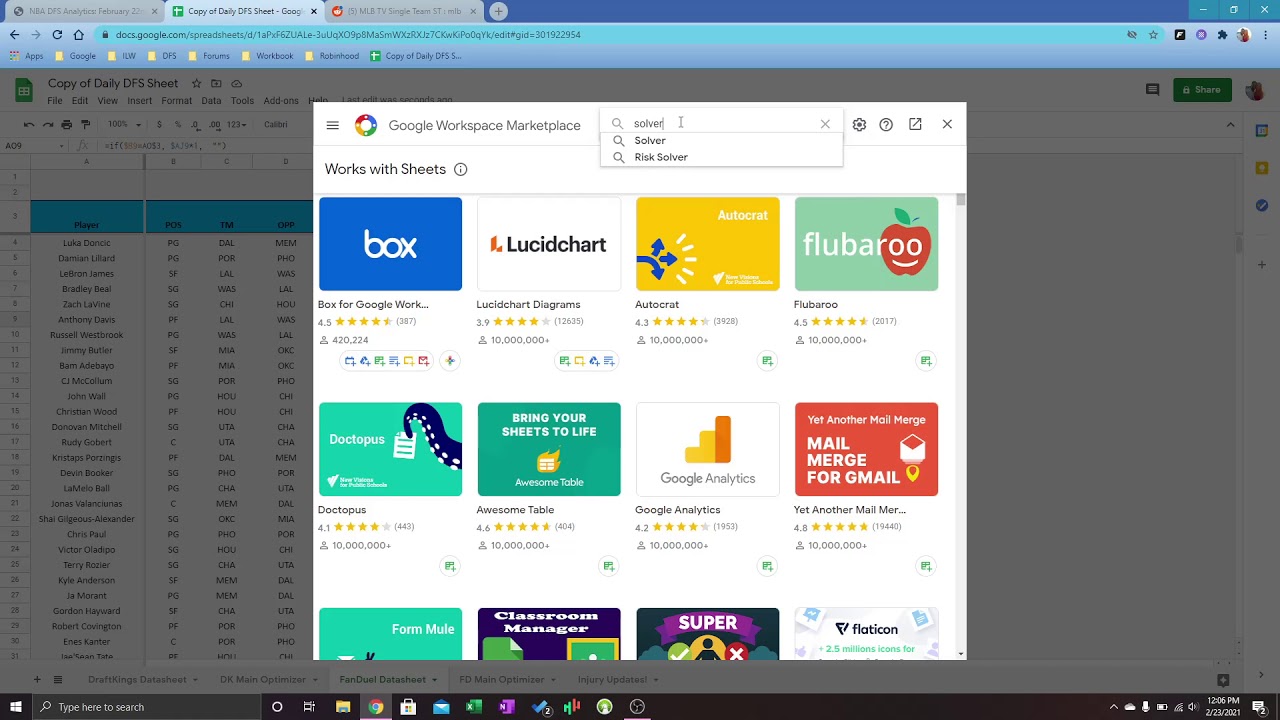
Task: Click Sheets compatibility icon under Flubaroo
Action: (x=926, y=361)
